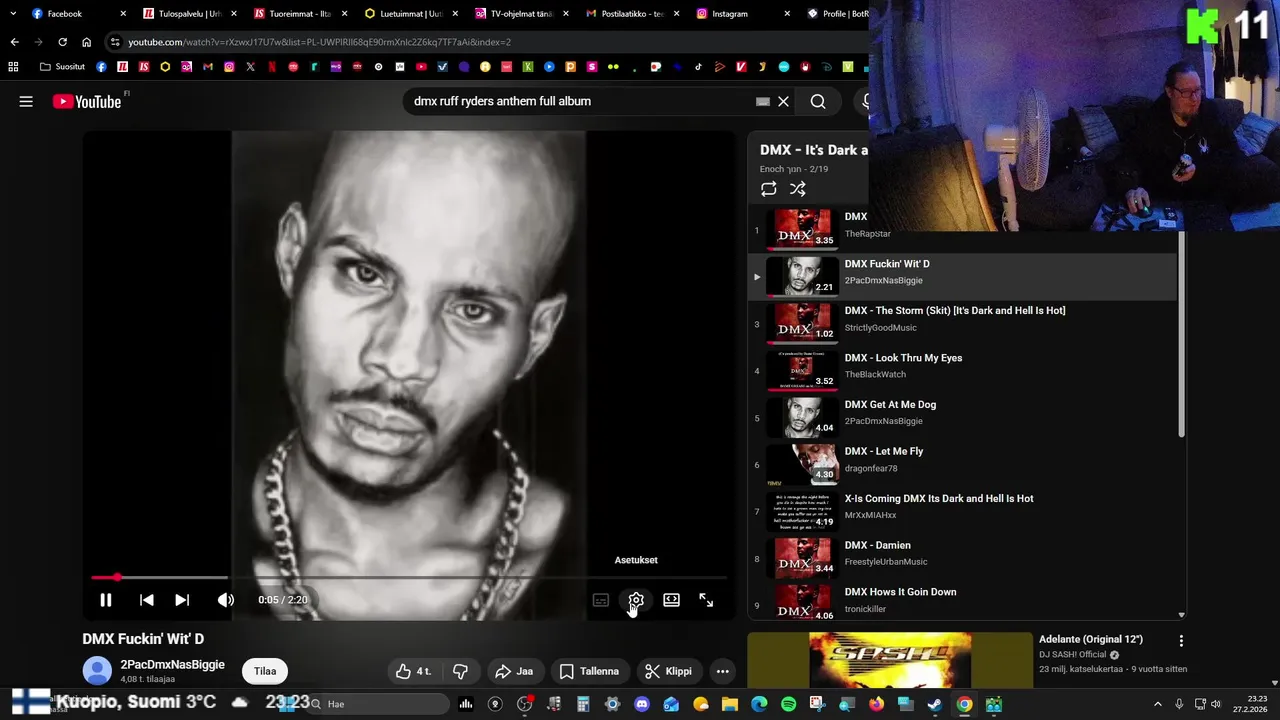
Task: Play 'DMX Hows It Goin Down'
Action: [900, 592]
